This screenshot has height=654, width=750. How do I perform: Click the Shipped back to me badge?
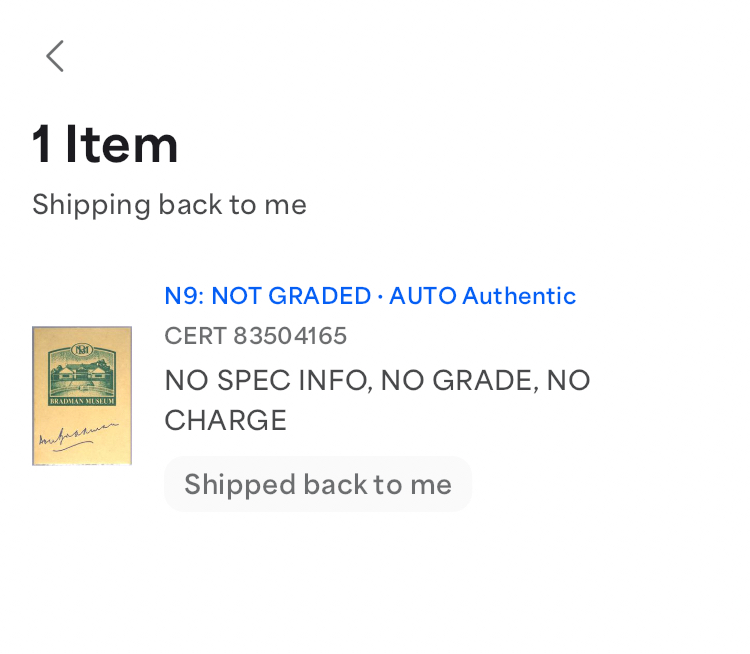318,484
